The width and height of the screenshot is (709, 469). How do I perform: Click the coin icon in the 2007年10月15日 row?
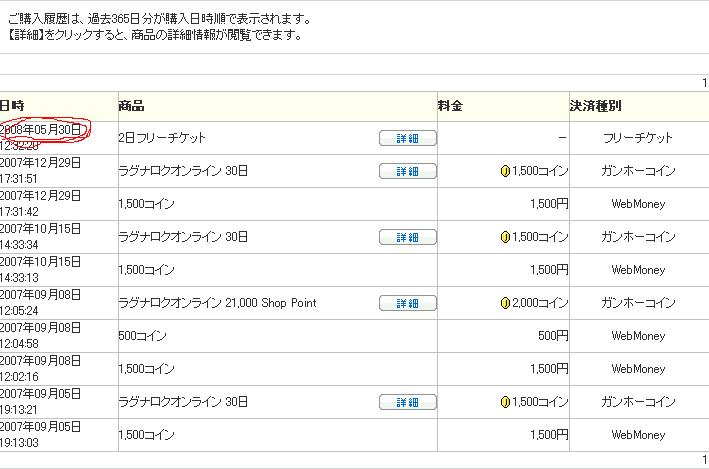click(505, 237)
